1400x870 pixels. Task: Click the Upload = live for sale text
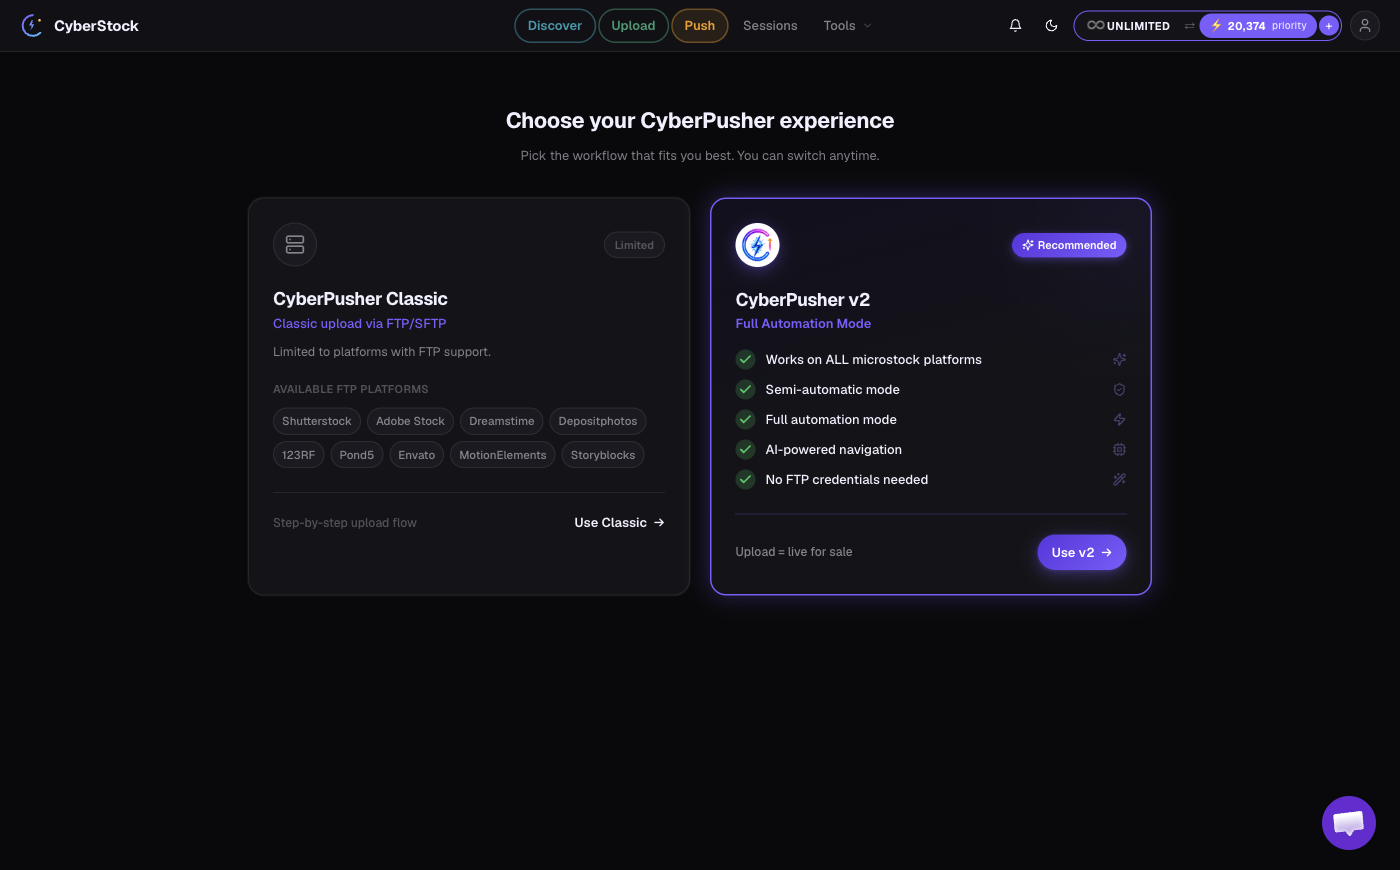pyautogui.click(x=794, y=552)
